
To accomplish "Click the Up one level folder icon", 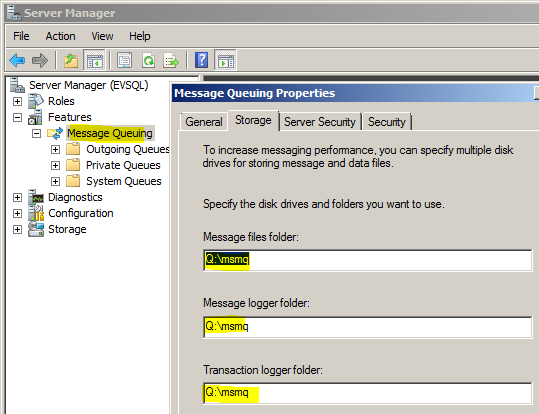I will click(71, 61).
